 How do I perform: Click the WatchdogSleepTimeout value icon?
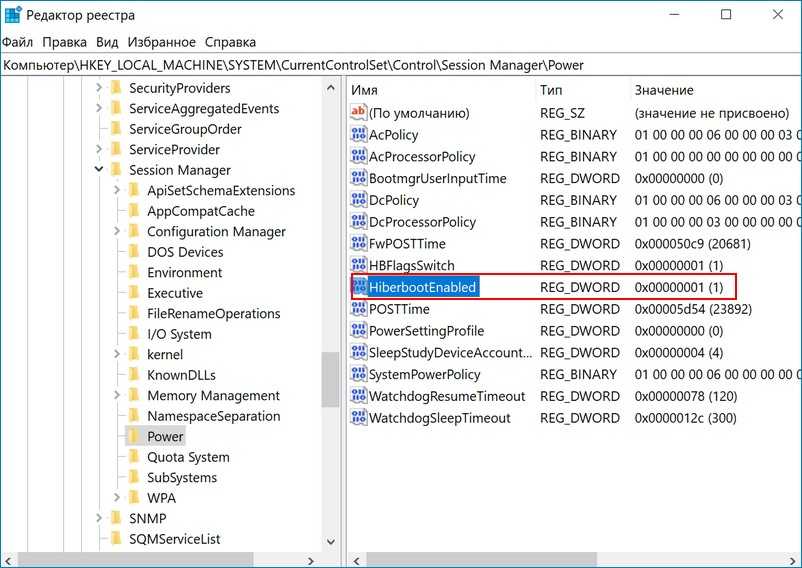point(359,418)
